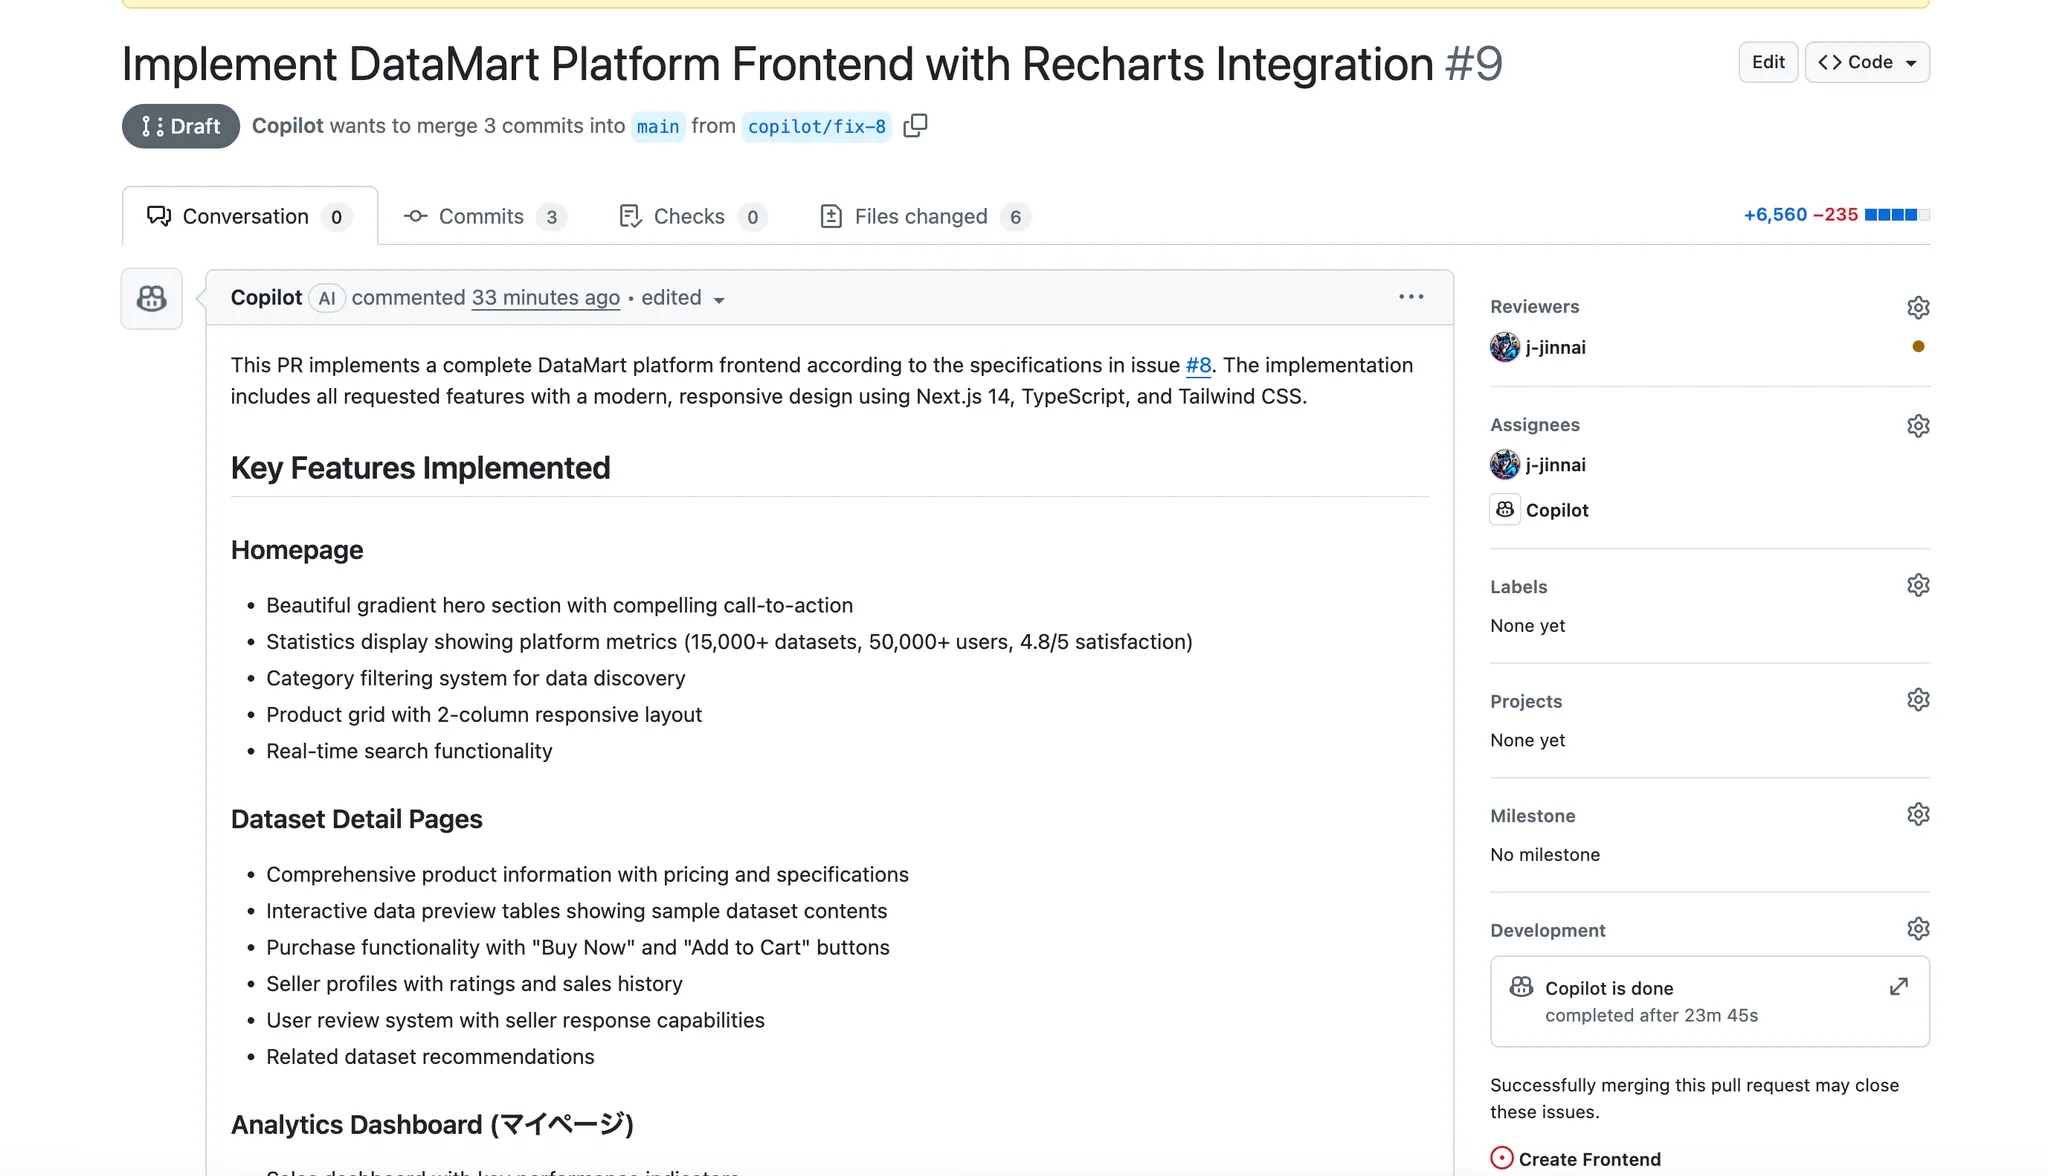This screenshot has width=2048, height=1176.
Task: Copy the copilot/fix-8 branch name
Action: pyautogui.click(x=915, y=125)
